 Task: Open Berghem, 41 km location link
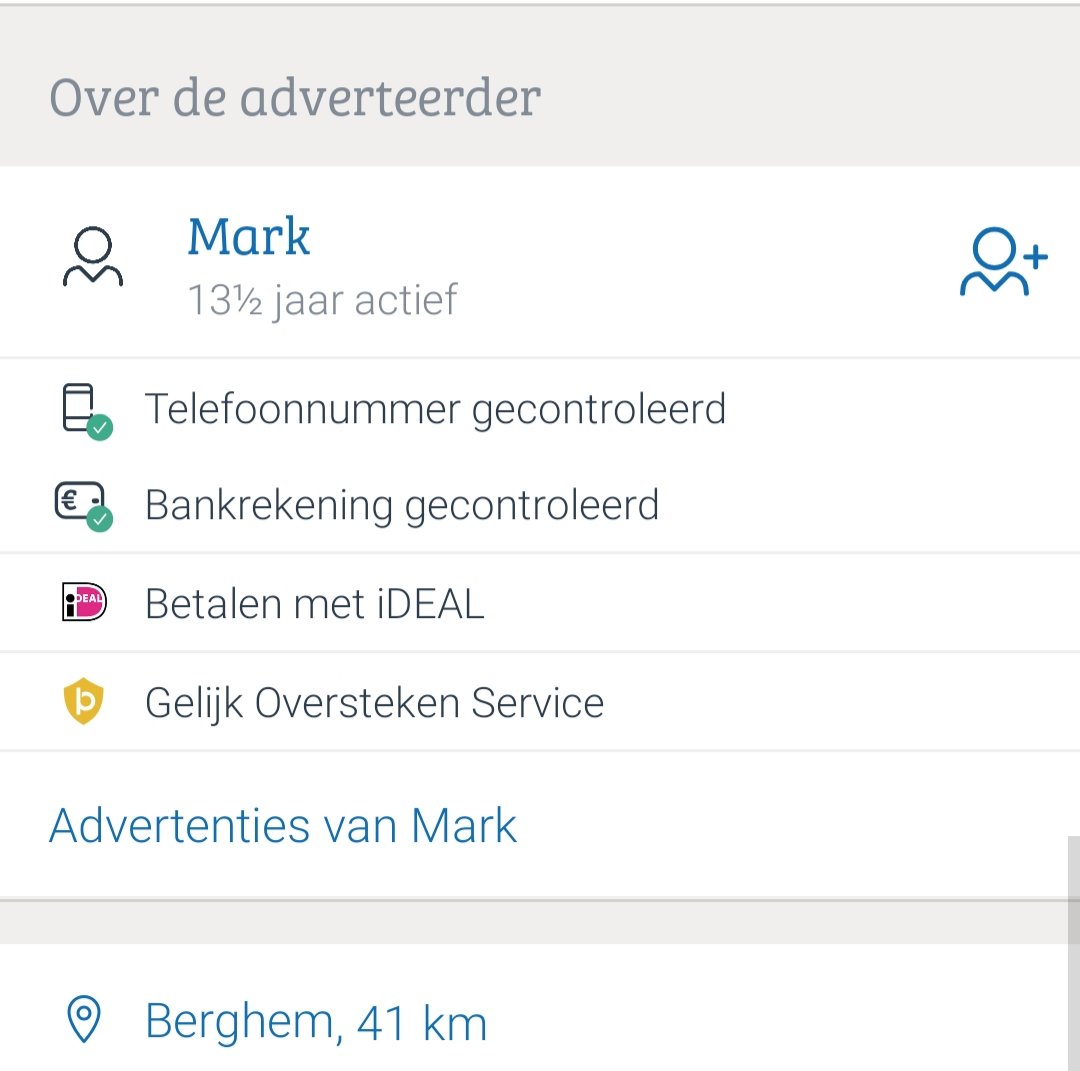(316, 1021)
